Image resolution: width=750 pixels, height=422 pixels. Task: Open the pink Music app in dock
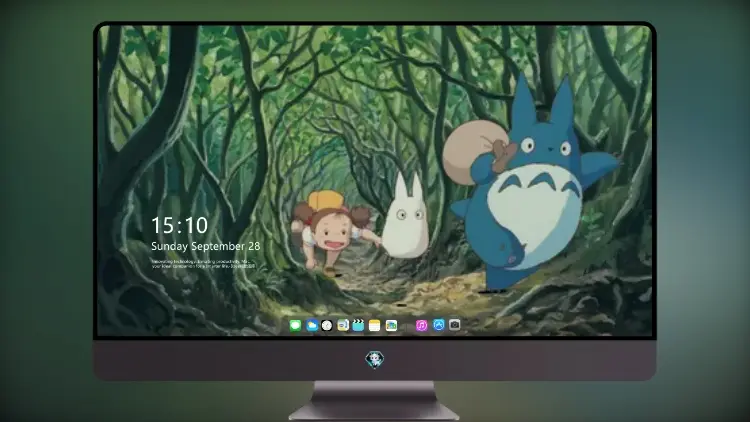coord(421,326)
